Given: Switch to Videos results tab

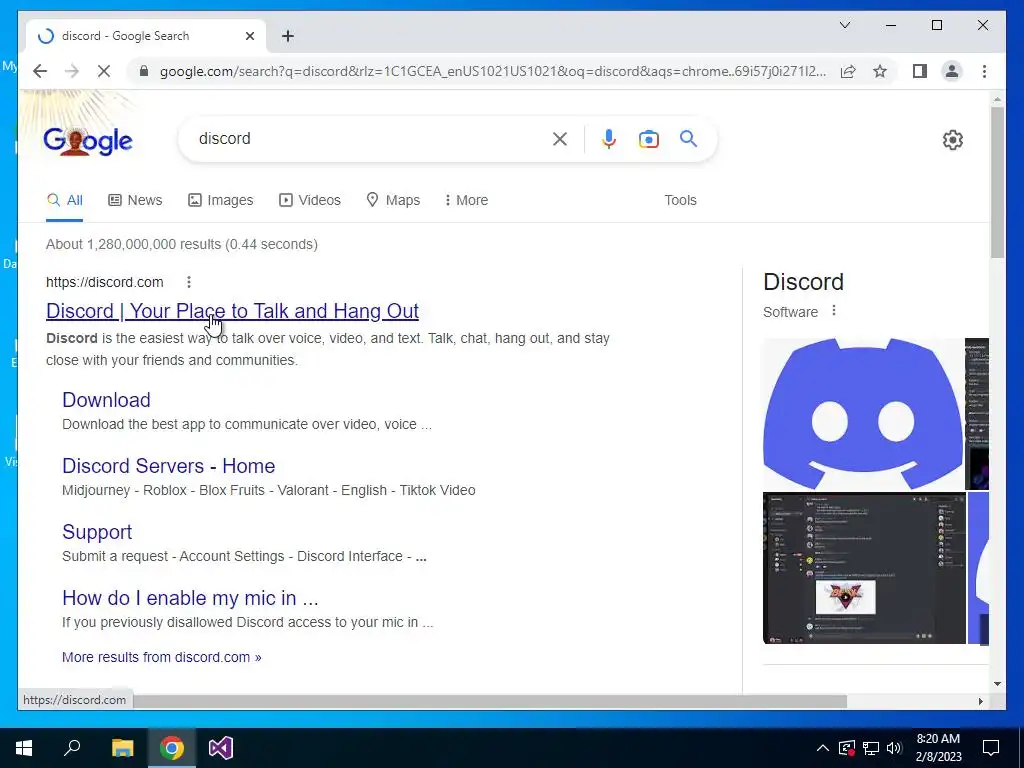Looking at the screenshot, I should pyautogui.click(x=310, y=200).
